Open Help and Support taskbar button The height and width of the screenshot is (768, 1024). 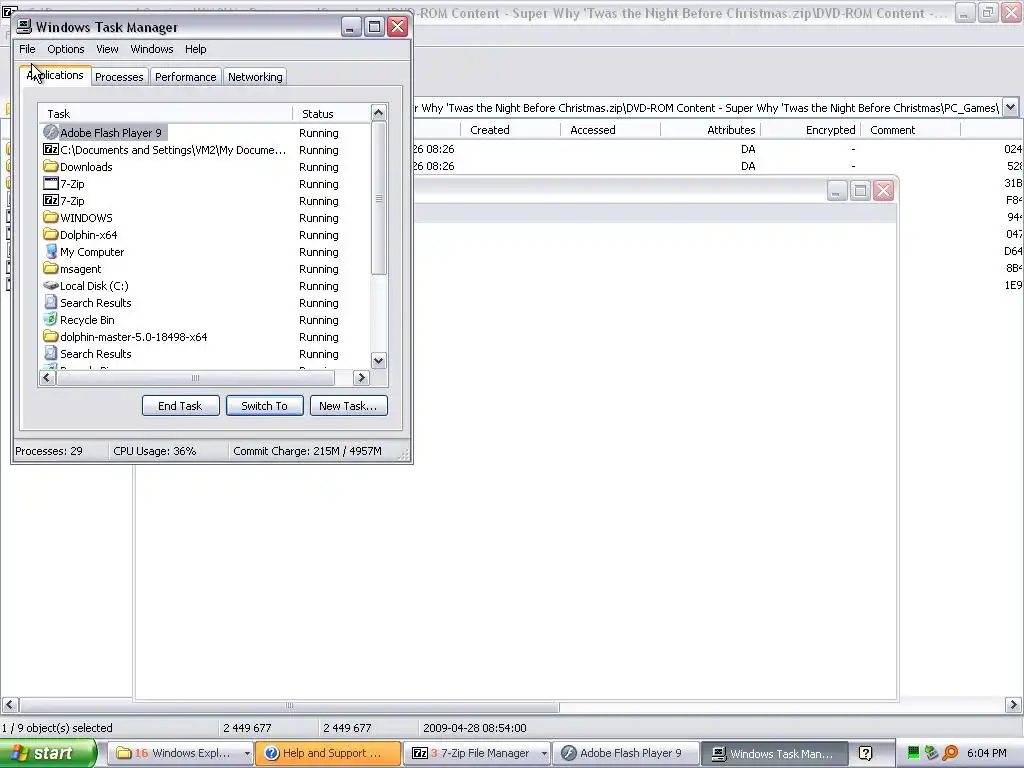[x=328, y=754]
